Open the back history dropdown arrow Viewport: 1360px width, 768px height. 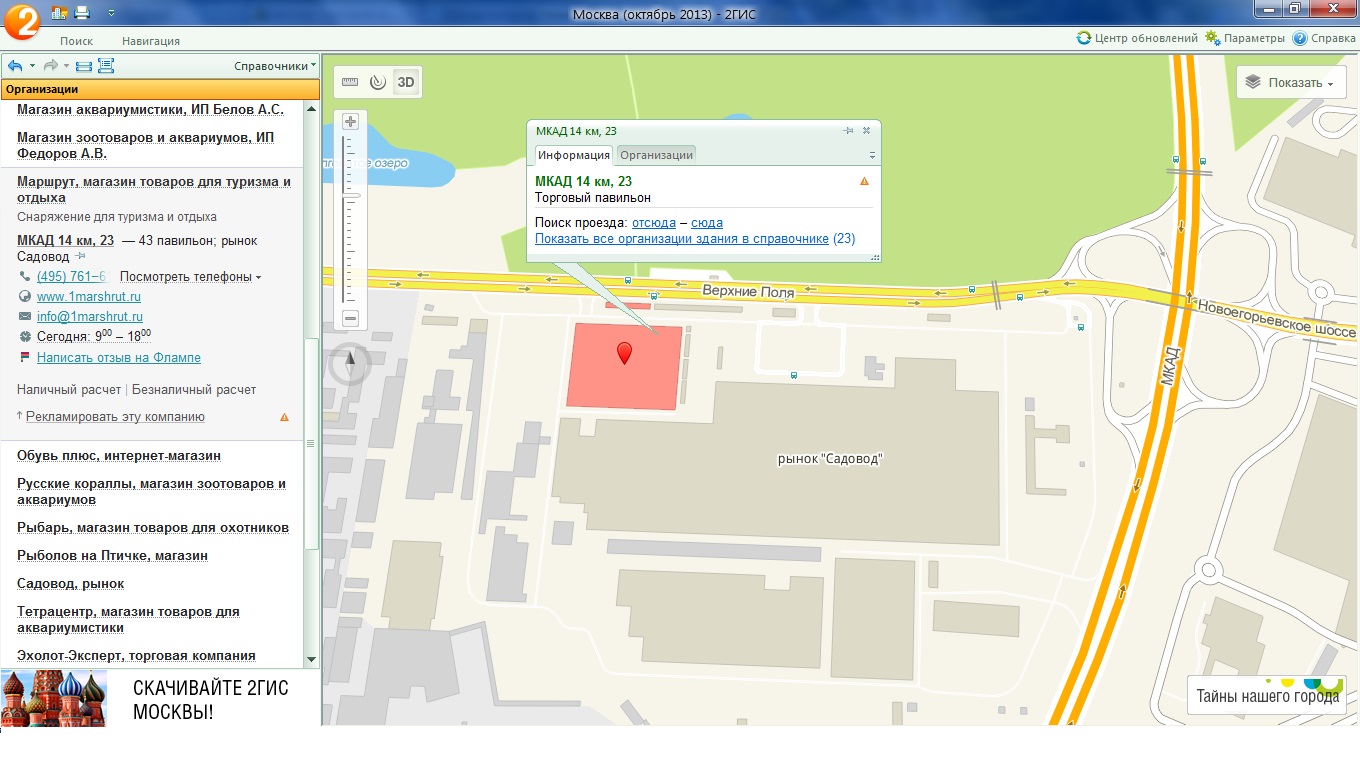click(x=32, y=66)
